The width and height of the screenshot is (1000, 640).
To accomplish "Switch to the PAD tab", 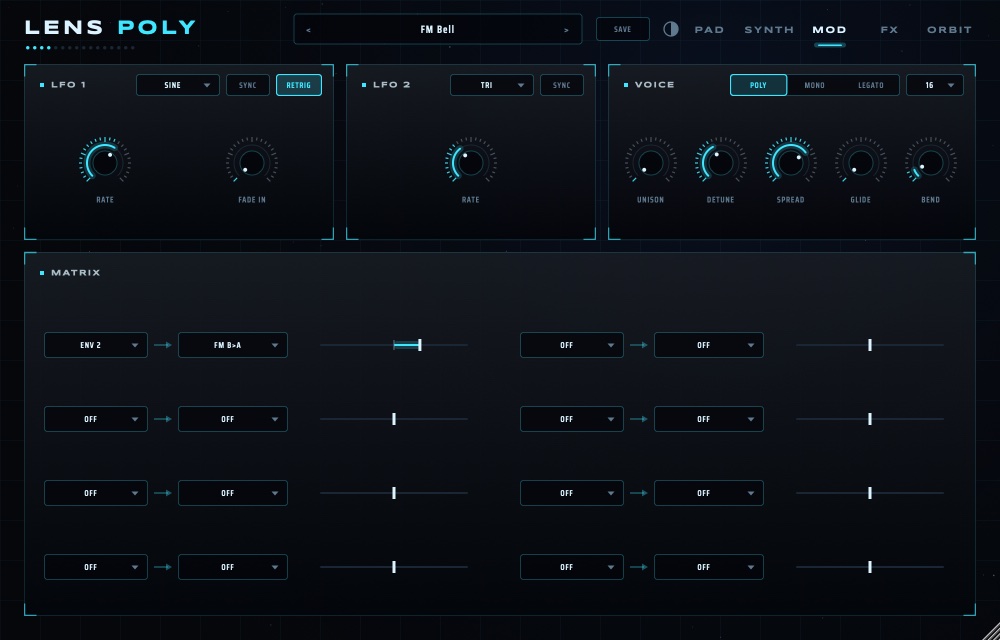I will tap(709, 30).
